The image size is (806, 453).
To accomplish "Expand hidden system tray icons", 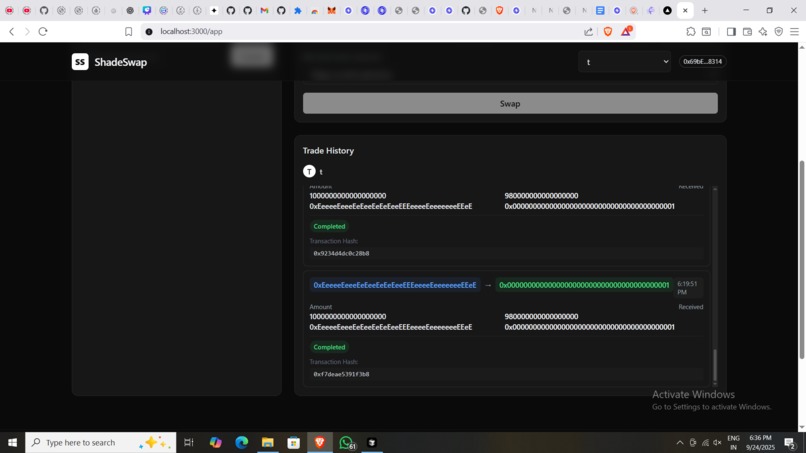I will click(x=680, y=442).
